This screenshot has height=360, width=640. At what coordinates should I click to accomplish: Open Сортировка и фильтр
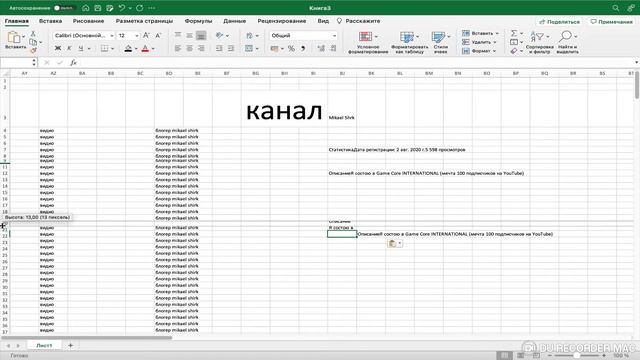click(x=540, y=42)
